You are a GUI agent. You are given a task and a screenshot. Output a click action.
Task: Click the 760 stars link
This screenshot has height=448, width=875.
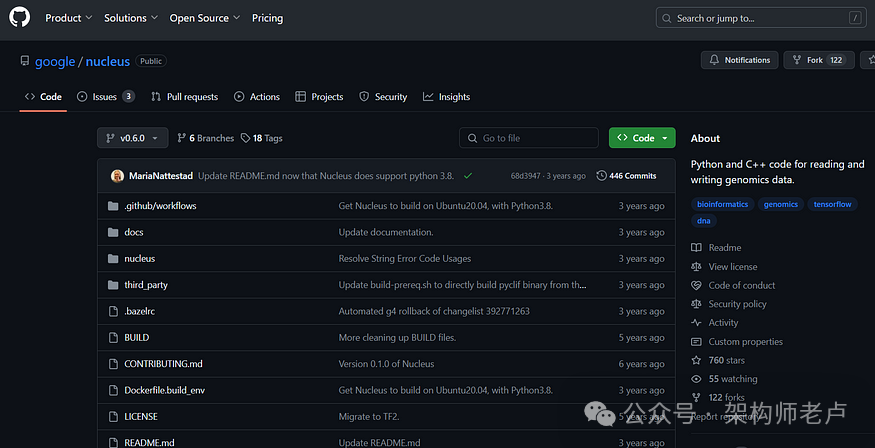(726, 360)
